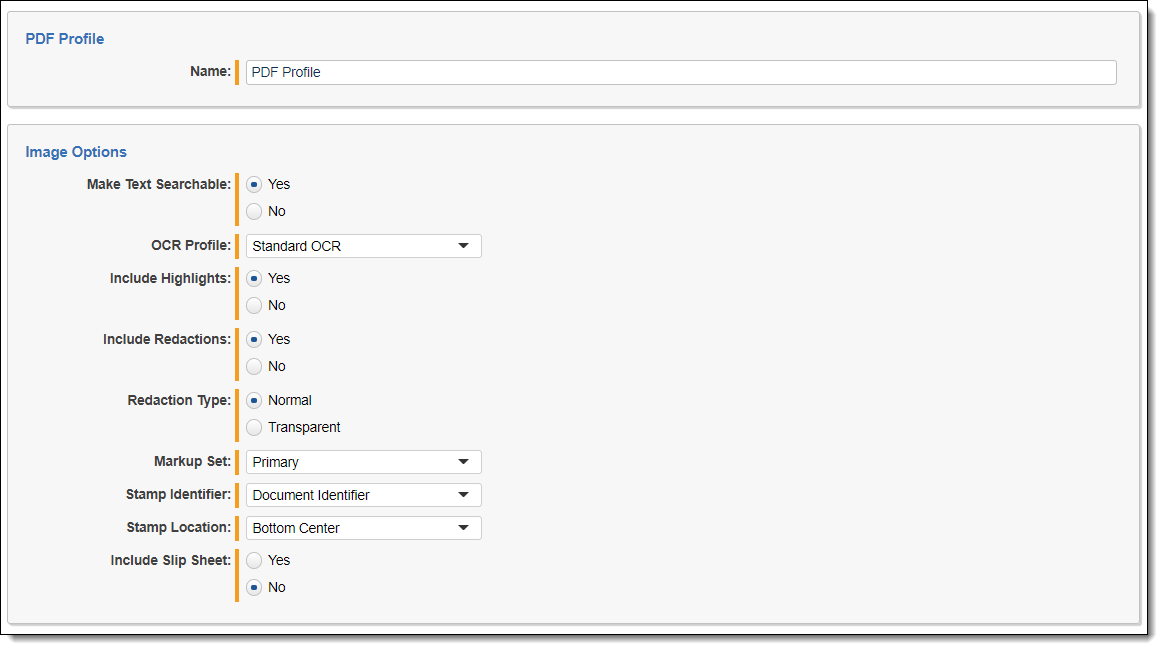Select No for Include Slip Sheet
Viewport: 1163px width, 650px height.
(x=254, y=587)
